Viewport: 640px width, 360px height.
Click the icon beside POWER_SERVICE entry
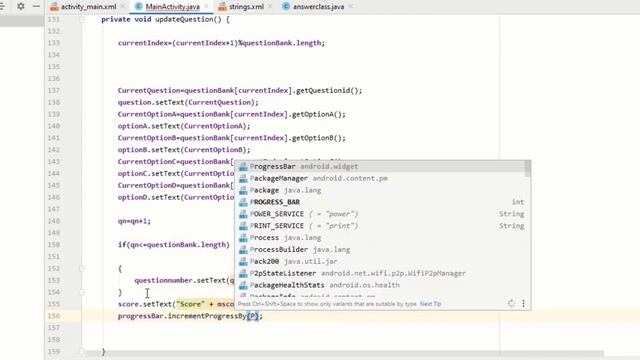(x=243, y=214)
